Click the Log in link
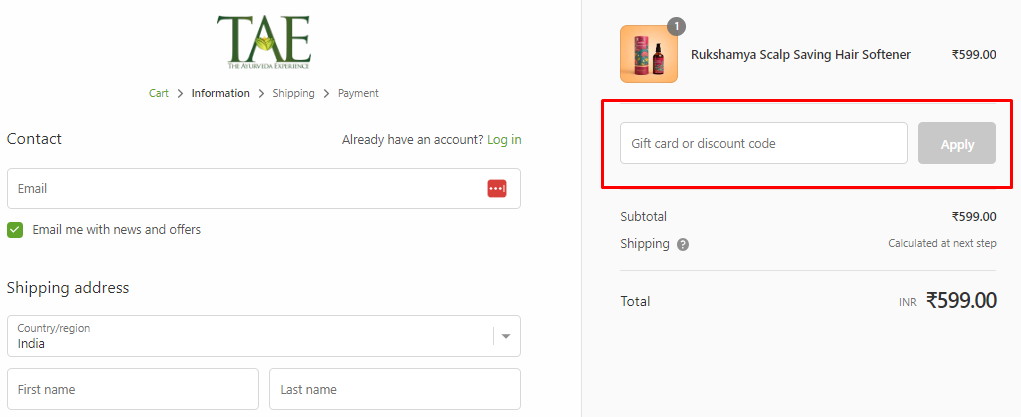 [504, 140]
